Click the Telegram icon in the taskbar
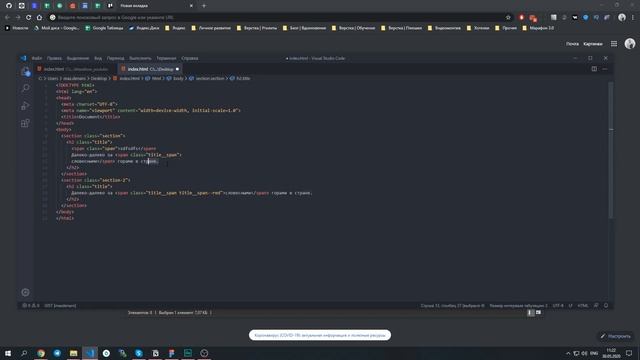640x360 pixels. (x=57, y=353)
